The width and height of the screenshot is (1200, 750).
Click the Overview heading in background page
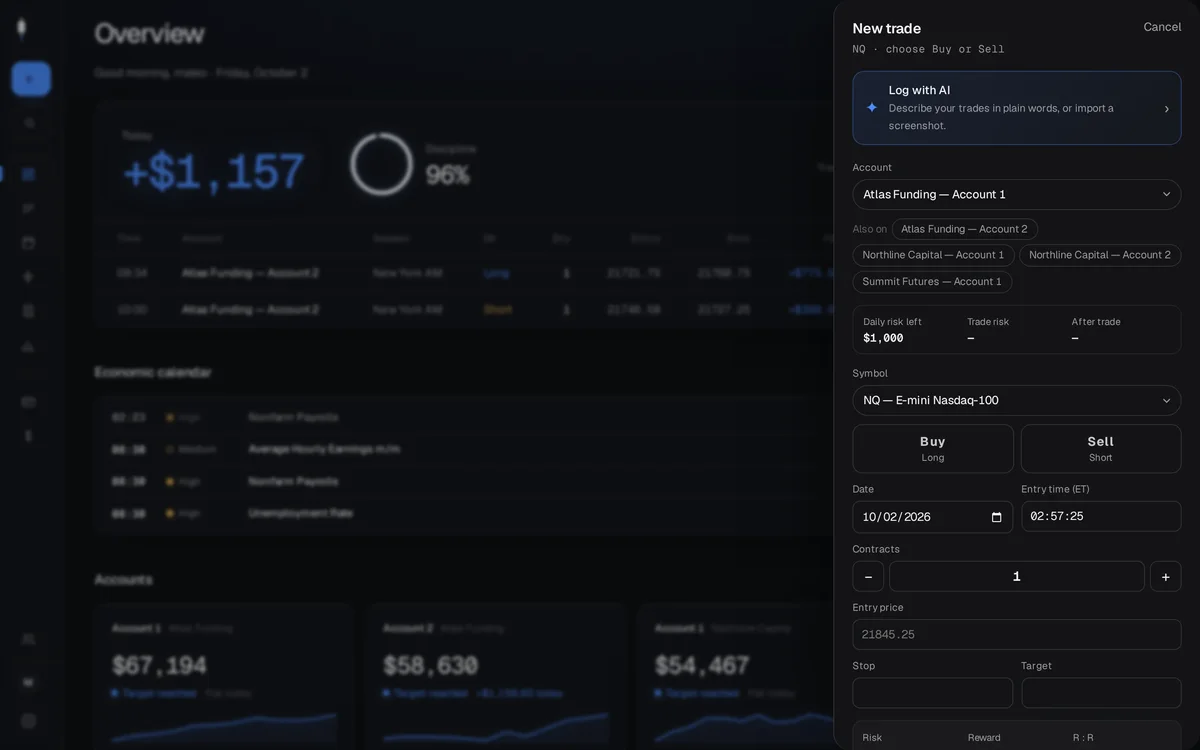coord(149,34)
